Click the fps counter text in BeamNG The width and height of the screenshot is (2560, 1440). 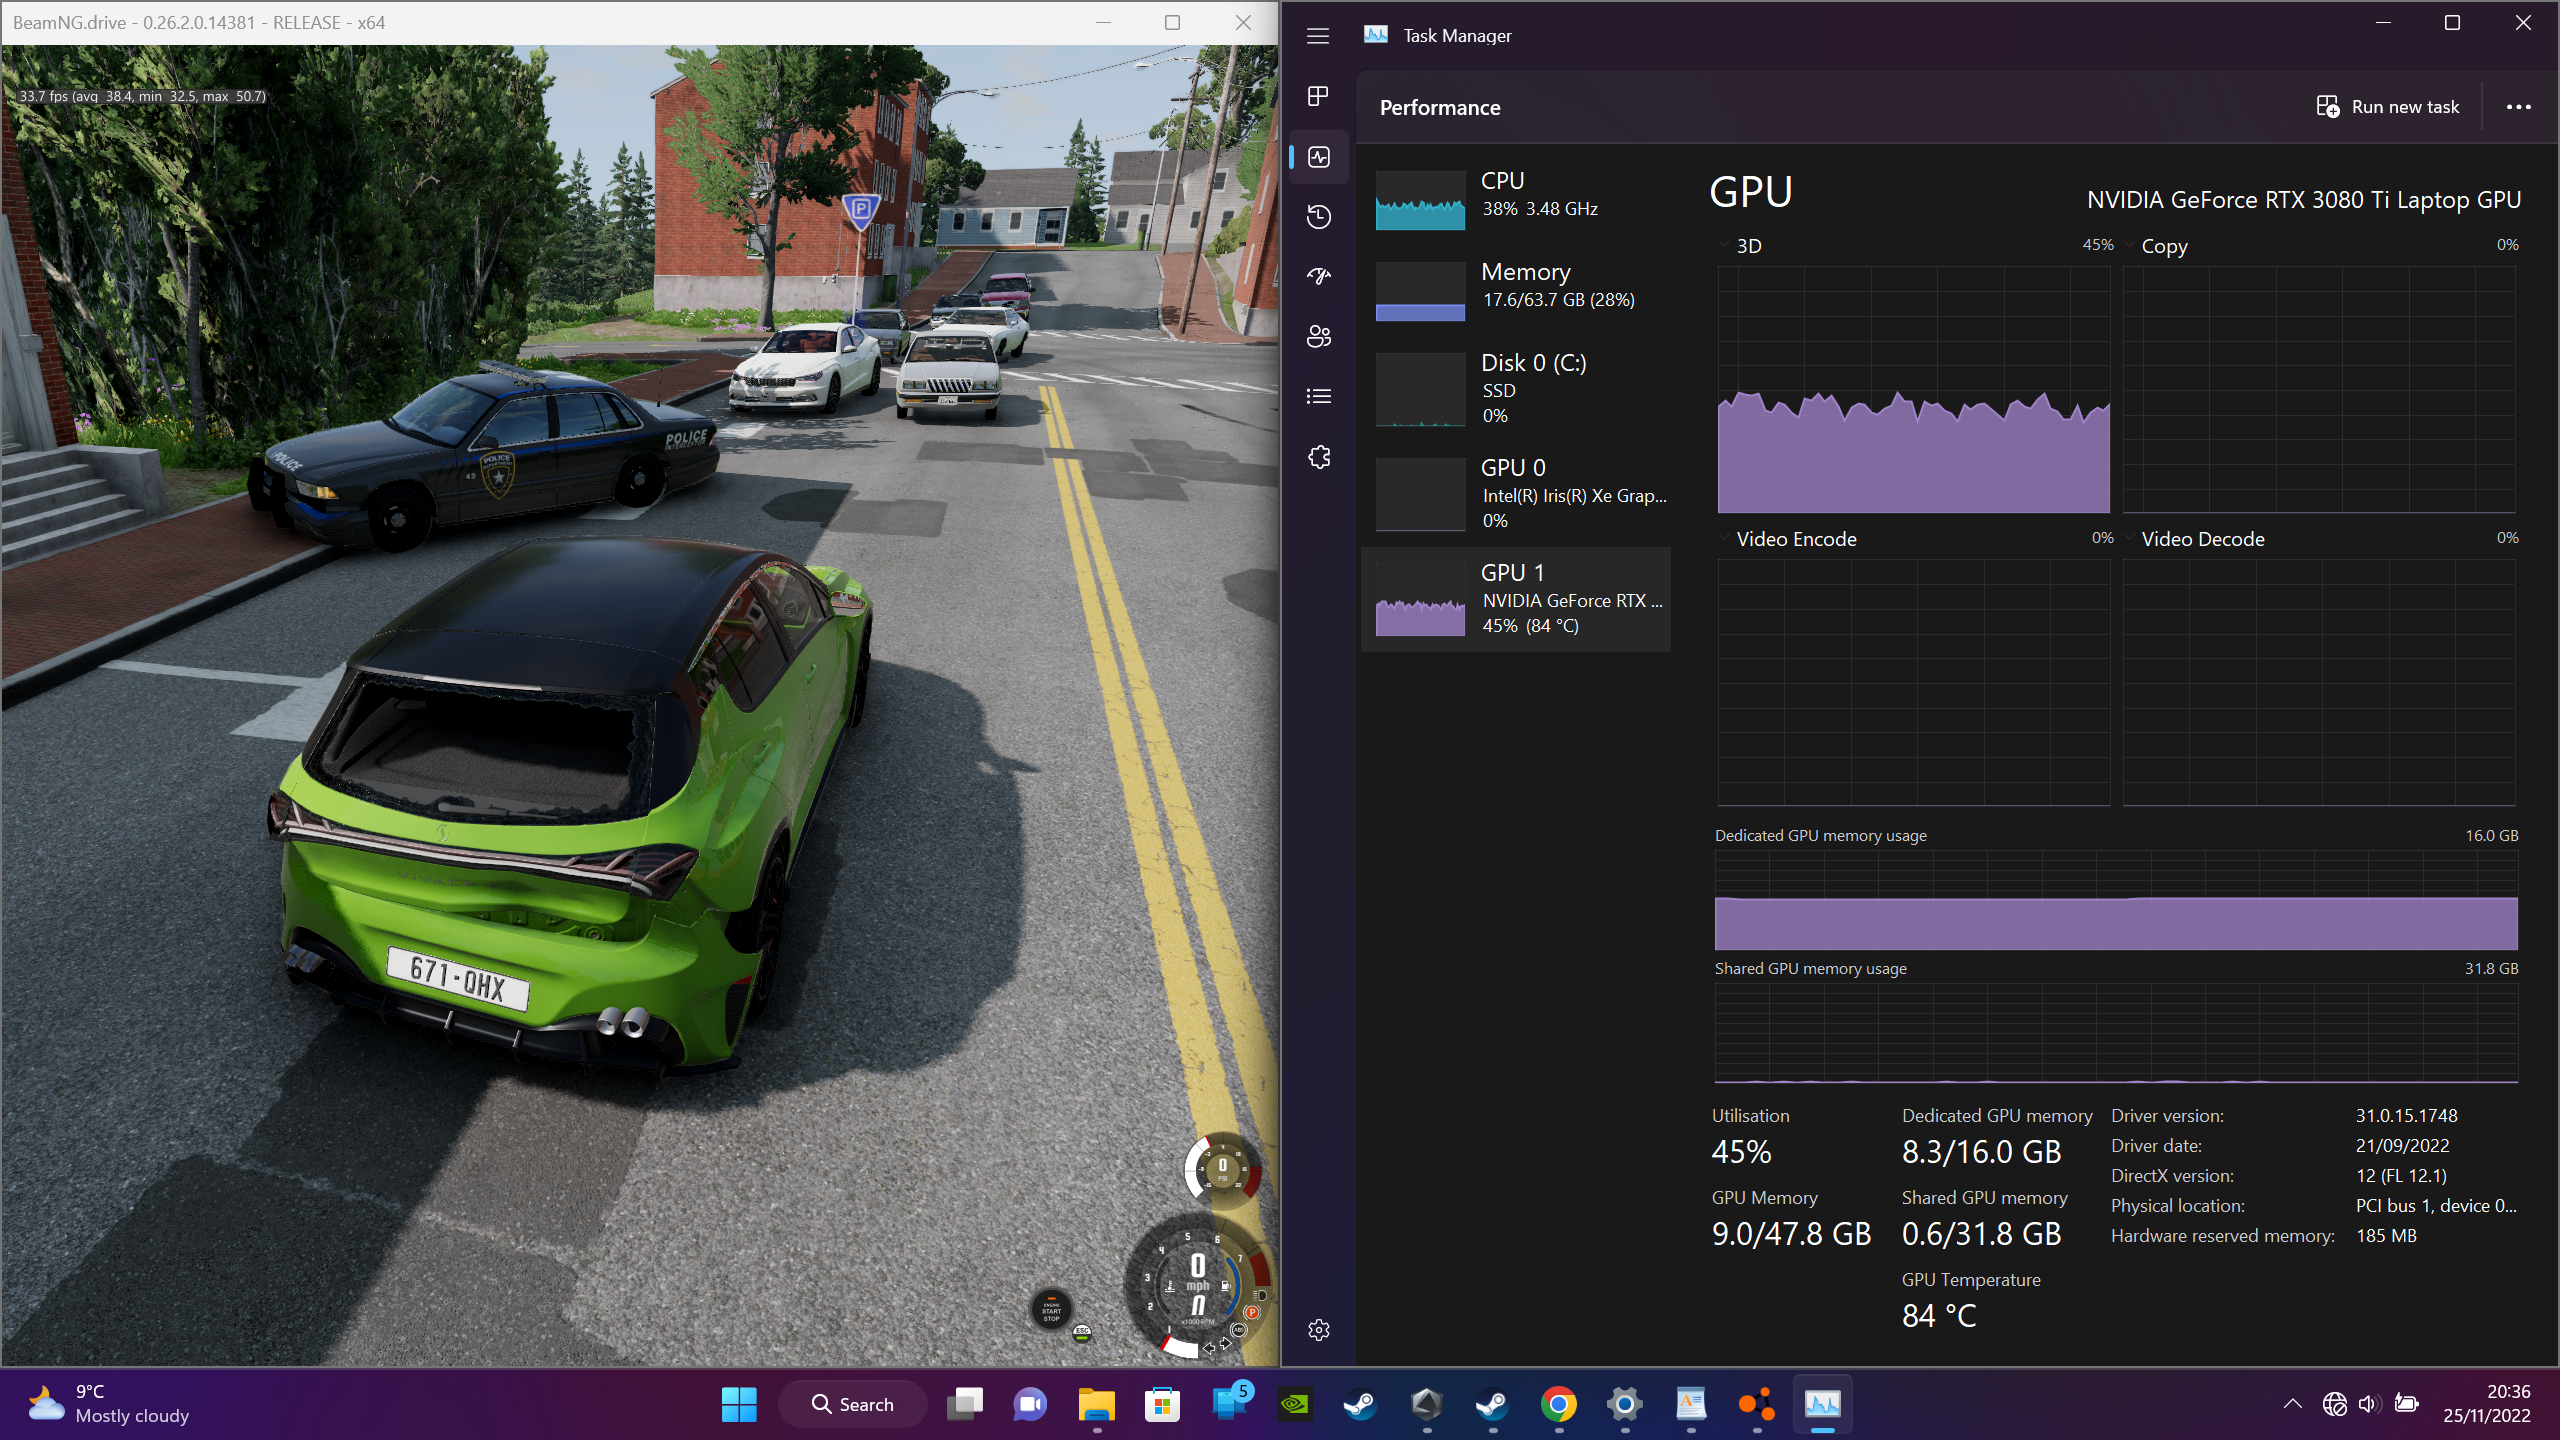tap(143, 96)
